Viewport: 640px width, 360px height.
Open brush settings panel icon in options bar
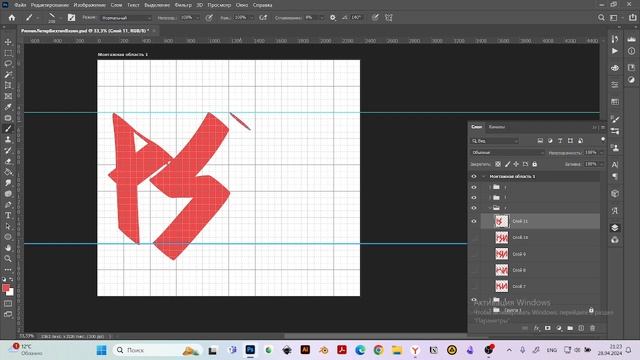point(71,18)
